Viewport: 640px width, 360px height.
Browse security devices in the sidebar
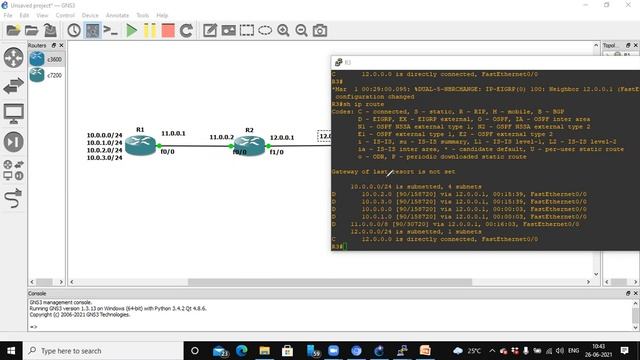pos(13,142)
